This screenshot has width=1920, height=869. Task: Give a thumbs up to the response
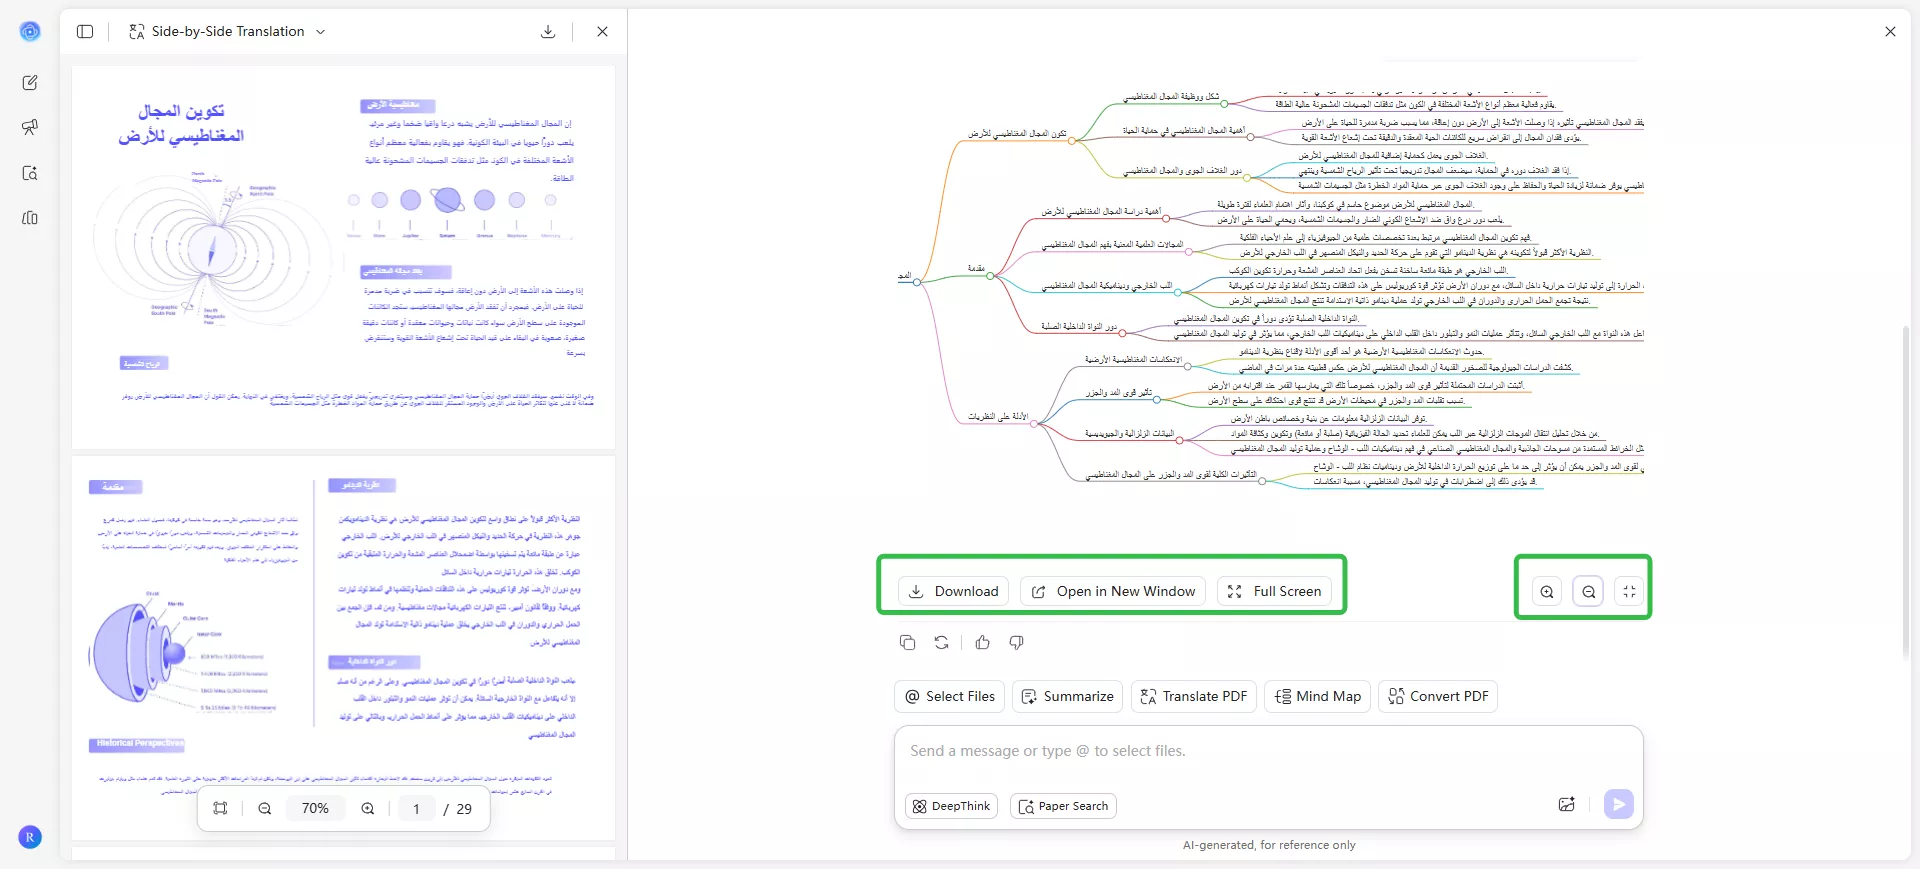(x=983, y=643)
